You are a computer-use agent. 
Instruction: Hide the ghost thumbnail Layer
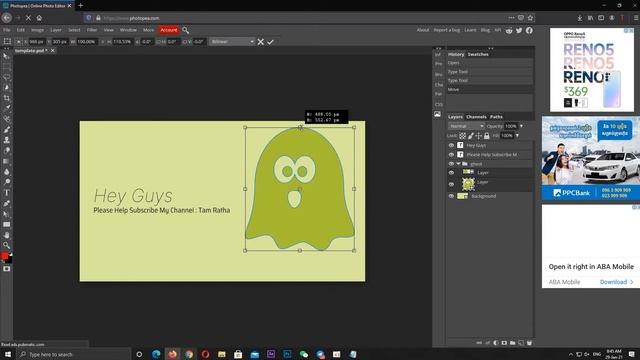(x=451, y=184)
